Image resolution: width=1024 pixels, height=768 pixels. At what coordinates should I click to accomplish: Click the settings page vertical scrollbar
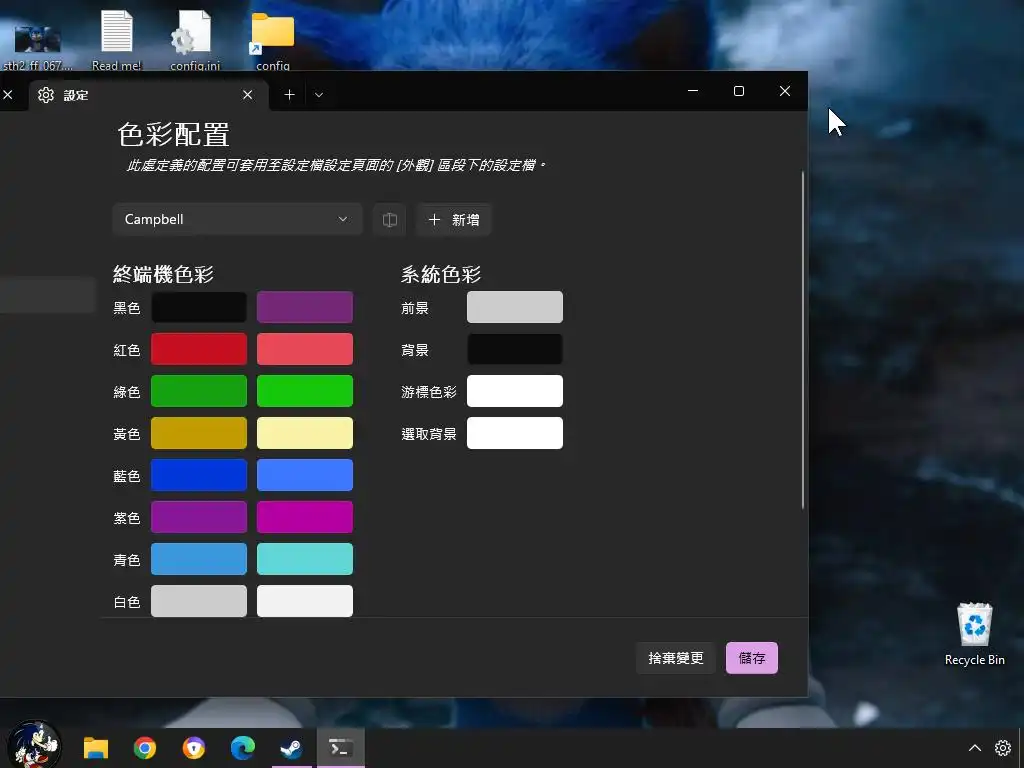point(803,340)
